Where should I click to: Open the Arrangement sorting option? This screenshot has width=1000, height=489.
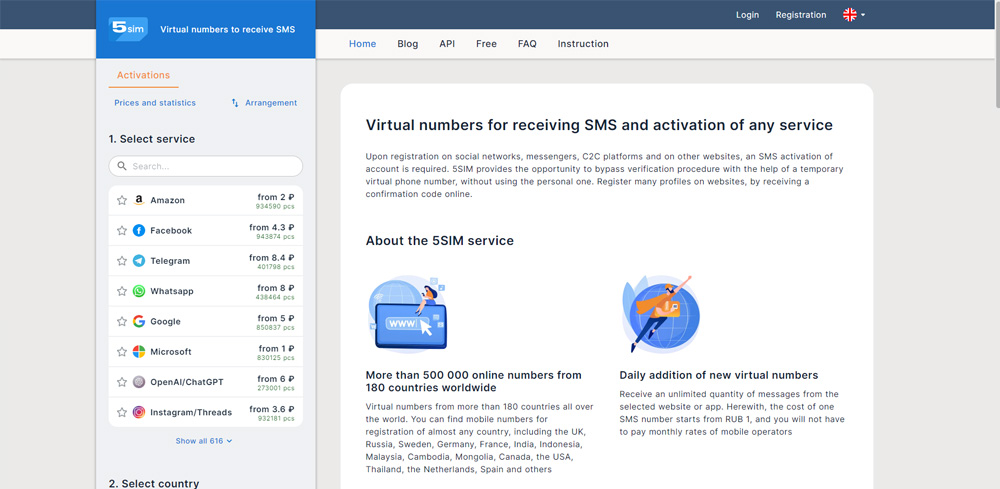[x=264, y=103]
